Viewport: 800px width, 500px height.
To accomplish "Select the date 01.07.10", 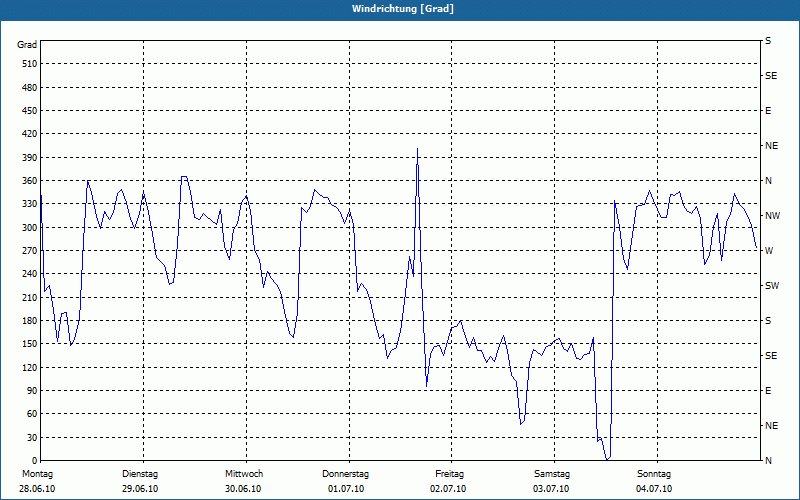I will click(x=346, y=489).
